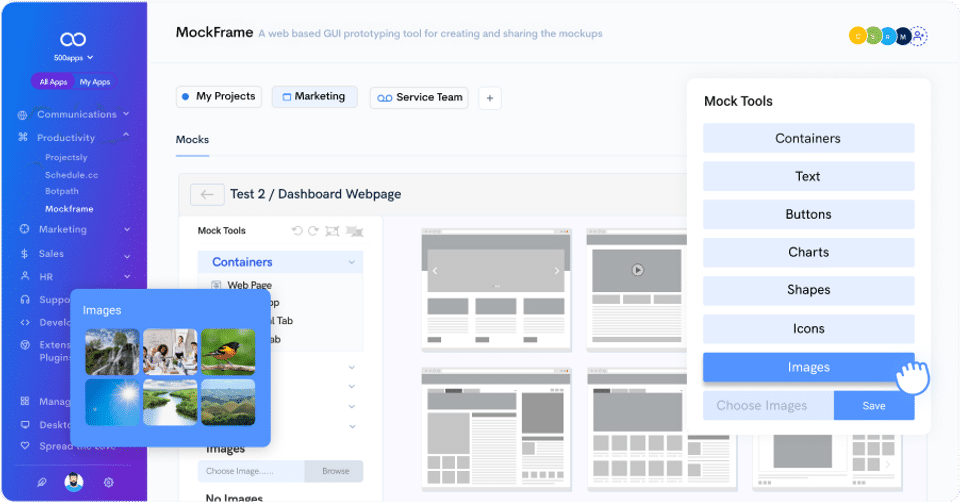Select the Service Team tab
Viewport: 960px width, 502px height.
[x=419, y=97]
